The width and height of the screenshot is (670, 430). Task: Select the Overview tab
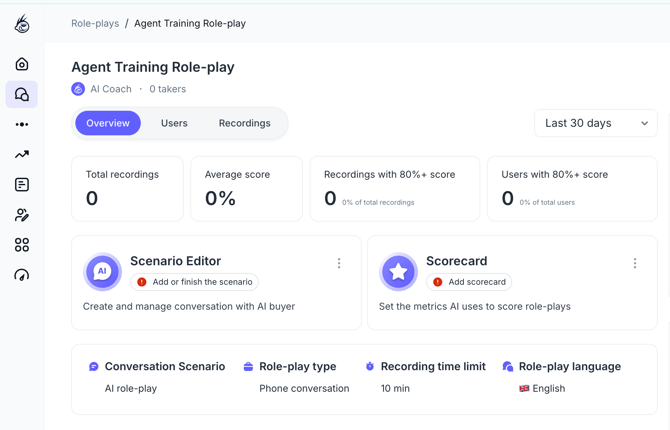pyautogui.click(x=108, y=123)
